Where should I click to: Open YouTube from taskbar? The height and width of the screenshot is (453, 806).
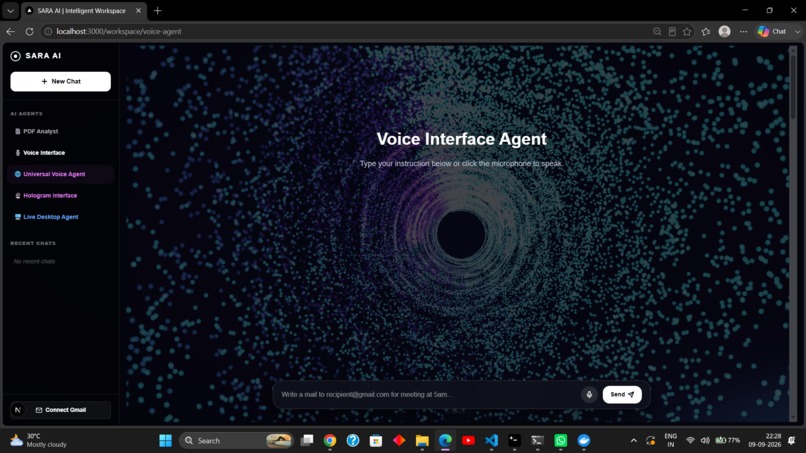(468, 441)
